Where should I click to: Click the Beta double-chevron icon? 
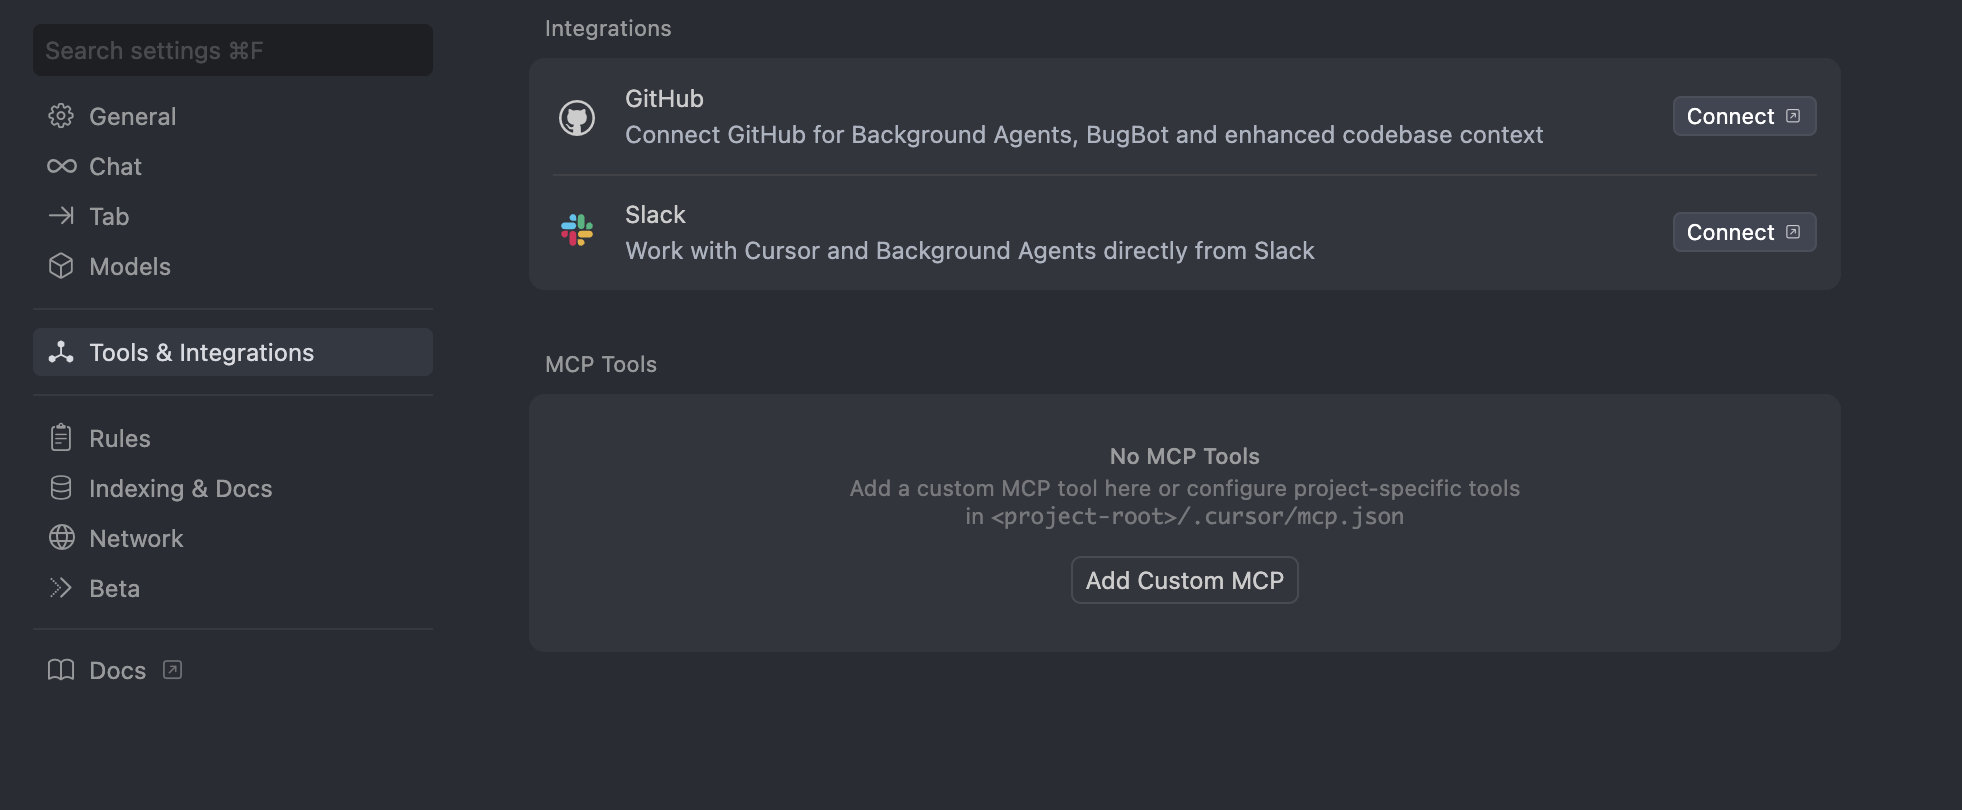[x=60, y=588]
